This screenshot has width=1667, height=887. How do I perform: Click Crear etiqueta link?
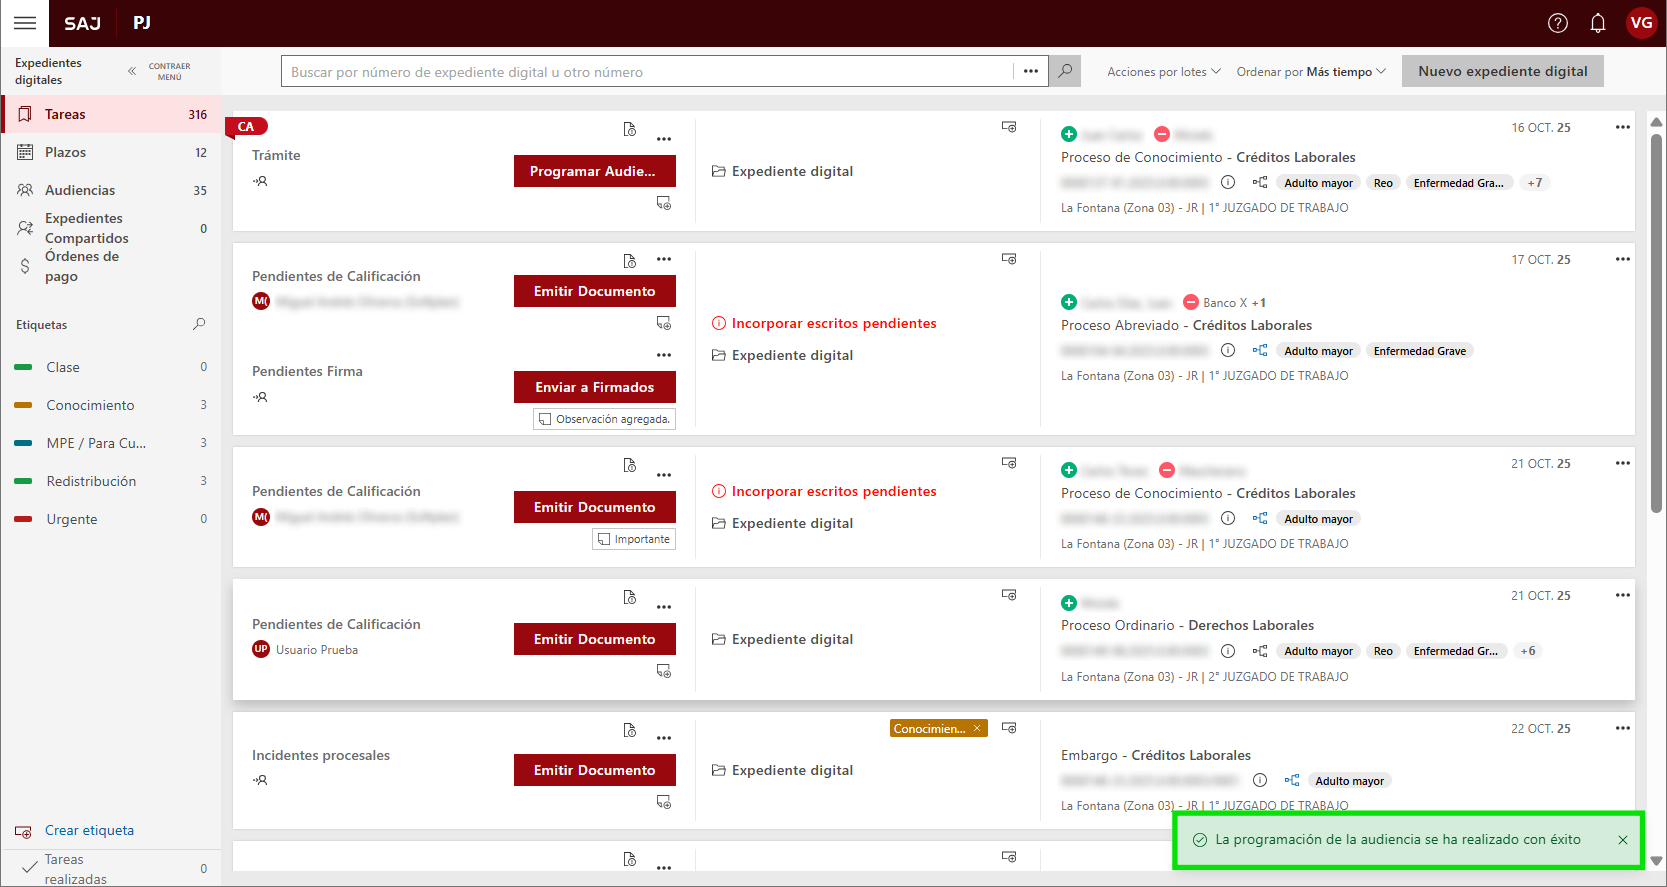tap(89, 830)
